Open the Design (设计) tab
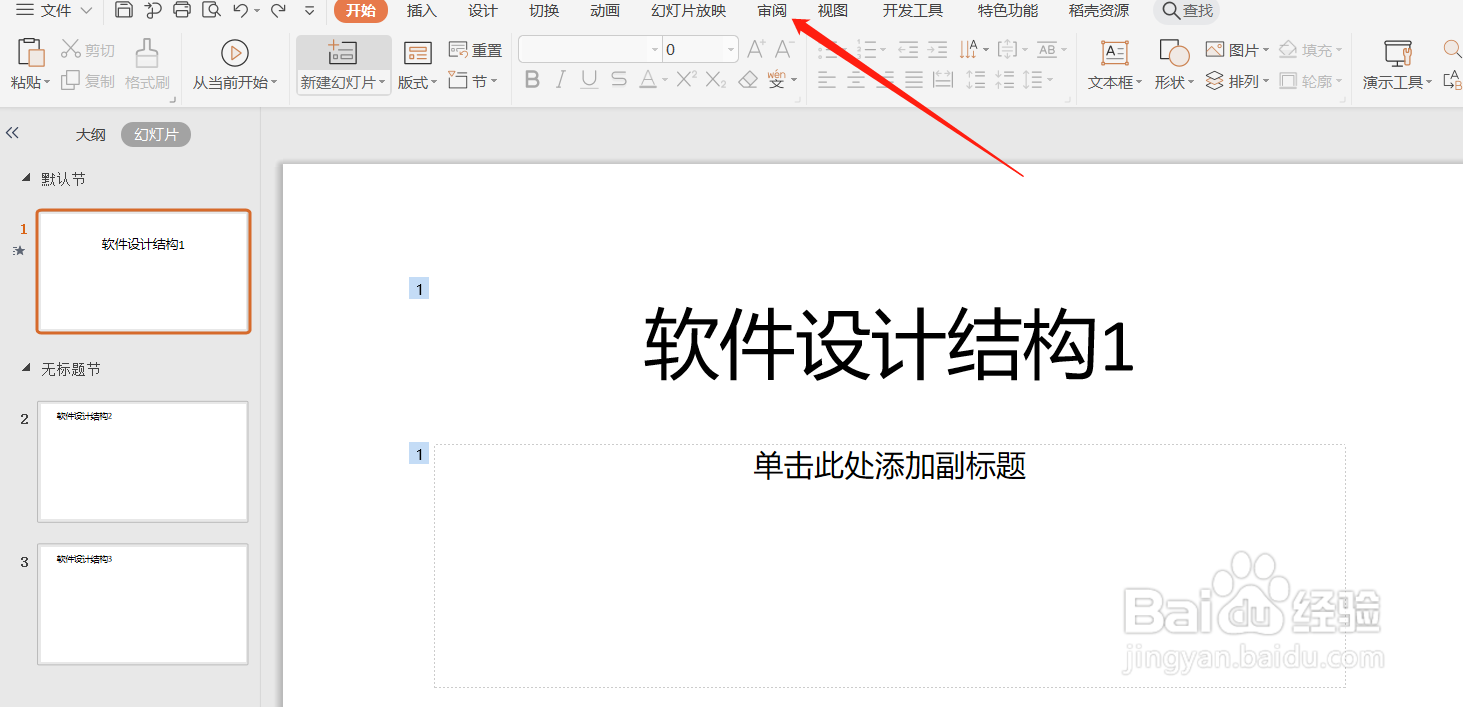1463x707 pixels. (483, 11)
